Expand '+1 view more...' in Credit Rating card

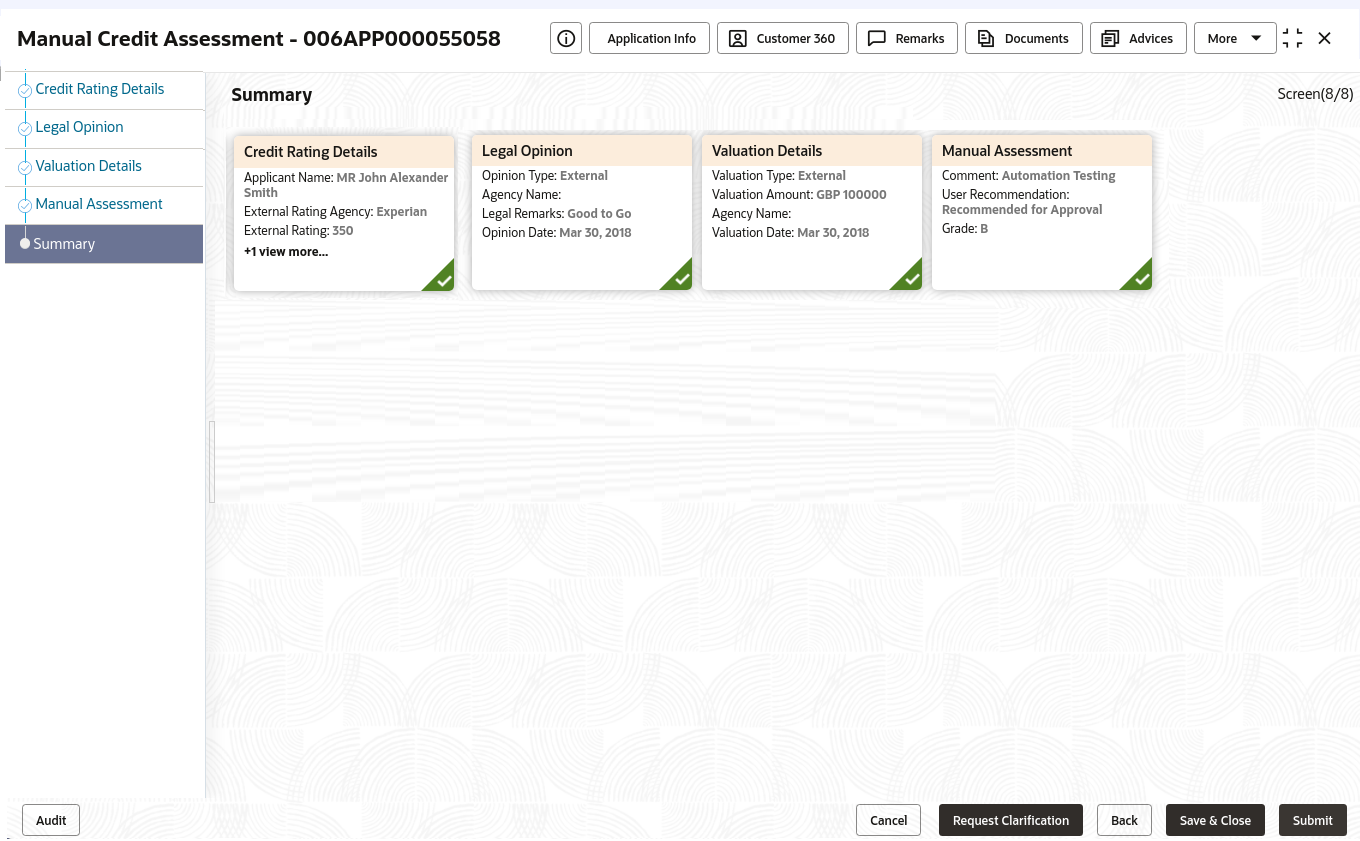[286, 251]
